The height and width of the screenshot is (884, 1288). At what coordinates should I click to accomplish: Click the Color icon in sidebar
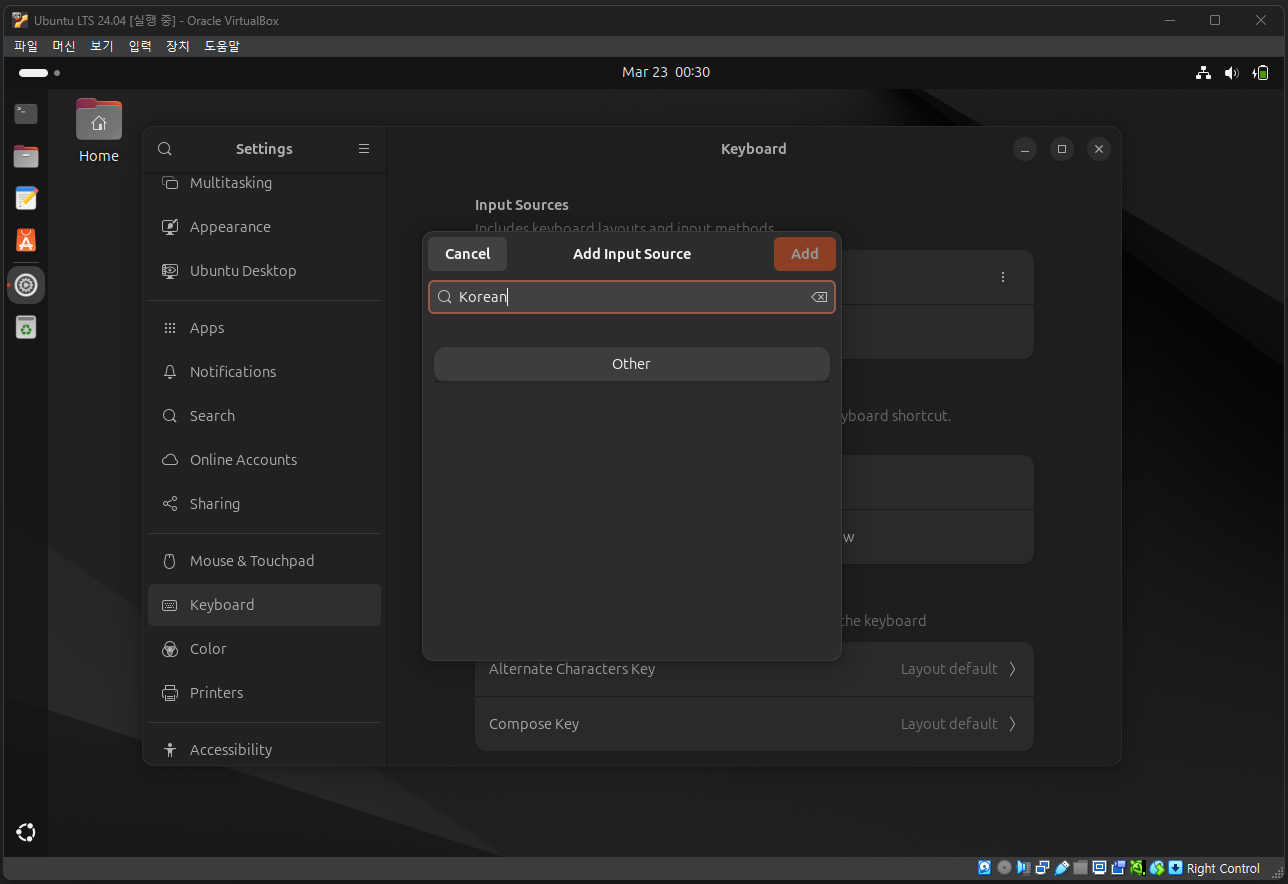click(x=170, y=649)
